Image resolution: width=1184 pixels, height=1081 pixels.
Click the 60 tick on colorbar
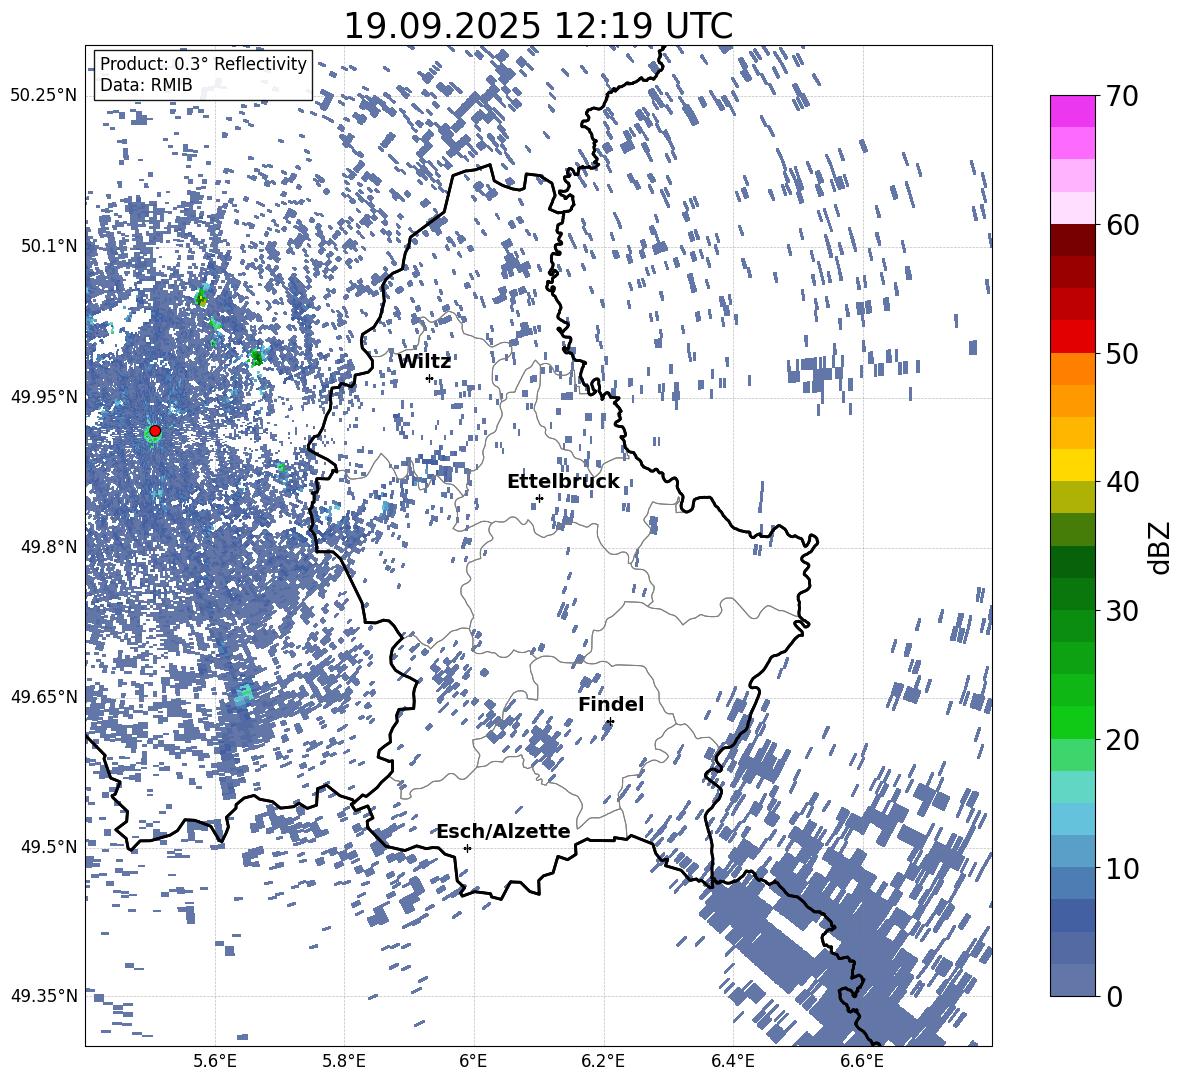[1122, 225]
